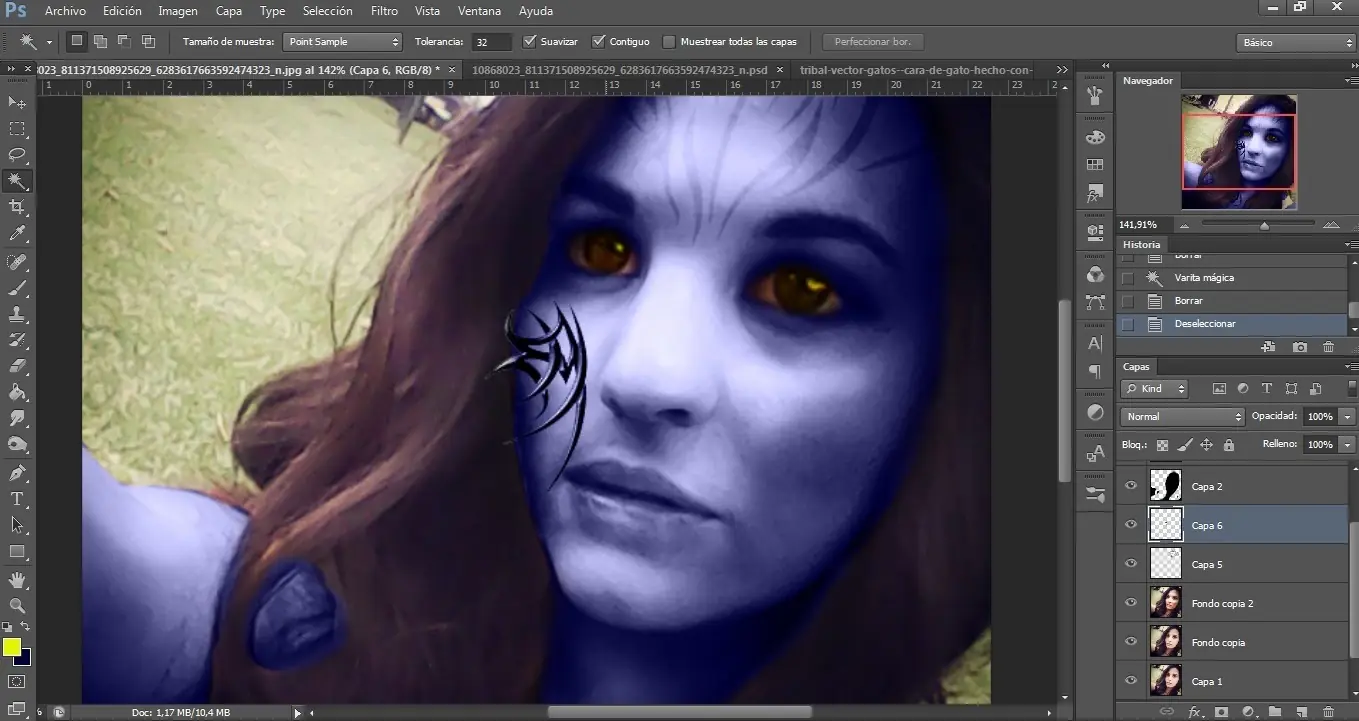Viewport: 1359px width, 721px height.
Task: Hide layer Fondo copia 2
Action: [x=1131, y=603]
